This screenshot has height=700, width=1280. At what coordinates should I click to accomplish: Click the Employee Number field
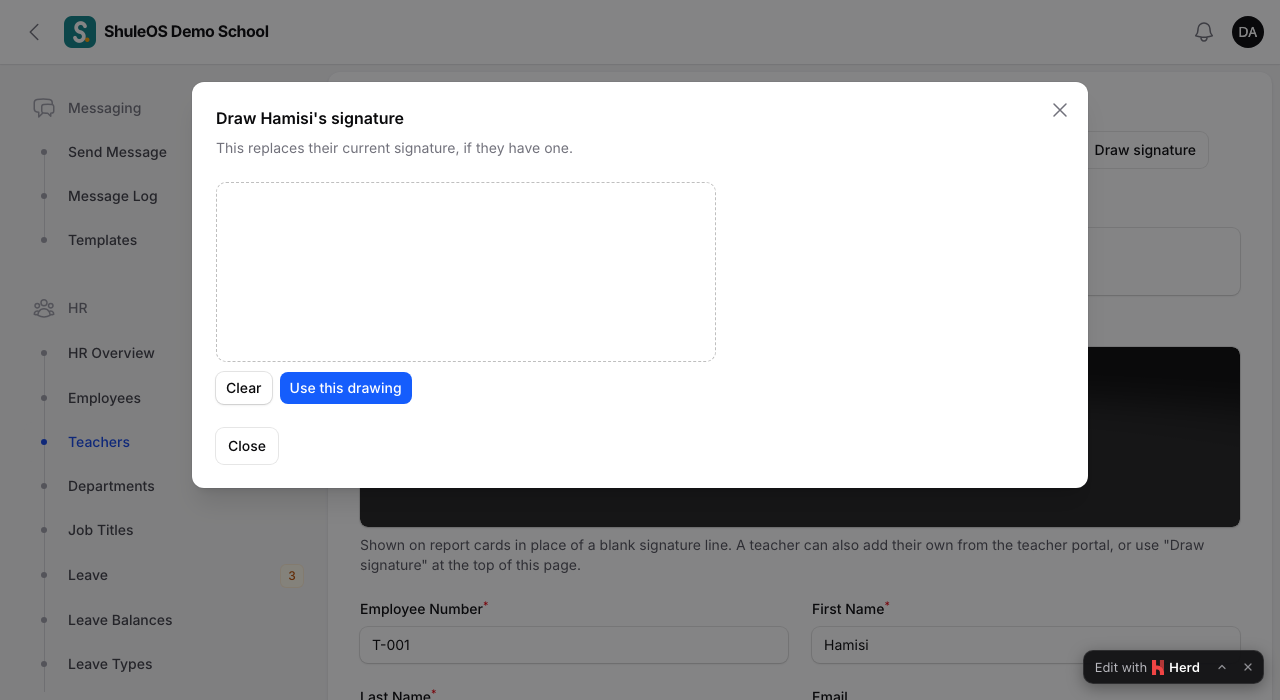pyautogui.click(x=574, y=645)
